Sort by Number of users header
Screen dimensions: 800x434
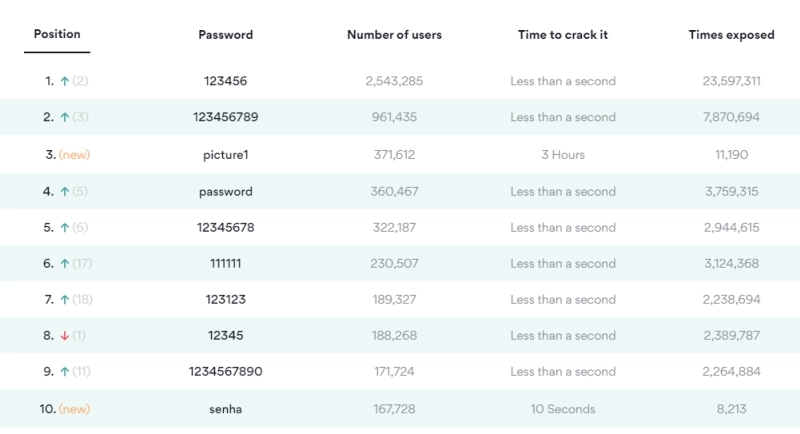pos(394,34)
